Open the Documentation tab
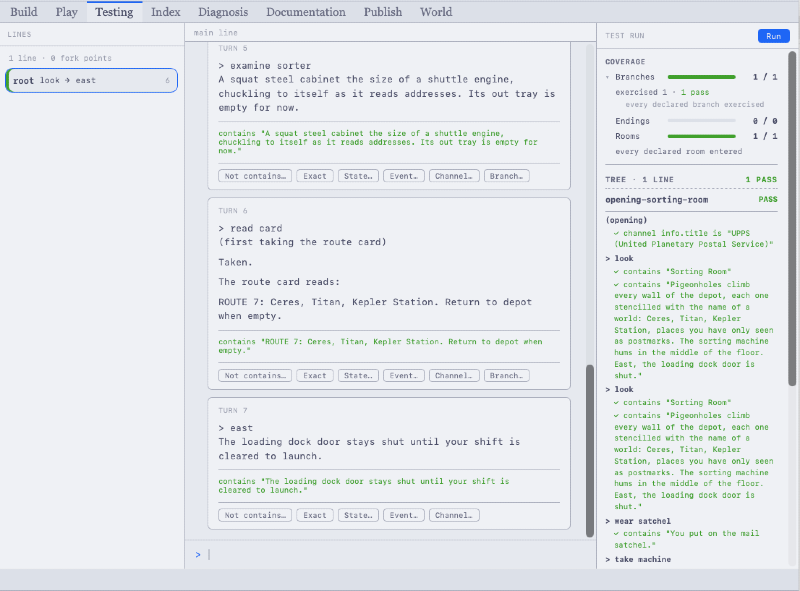Screen dimensions: 800x591 pos(306,12)
